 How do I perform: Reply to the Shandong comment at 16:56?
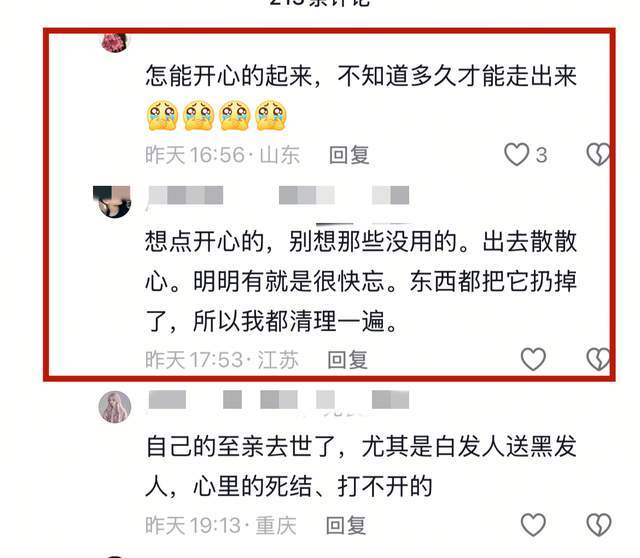349,155
